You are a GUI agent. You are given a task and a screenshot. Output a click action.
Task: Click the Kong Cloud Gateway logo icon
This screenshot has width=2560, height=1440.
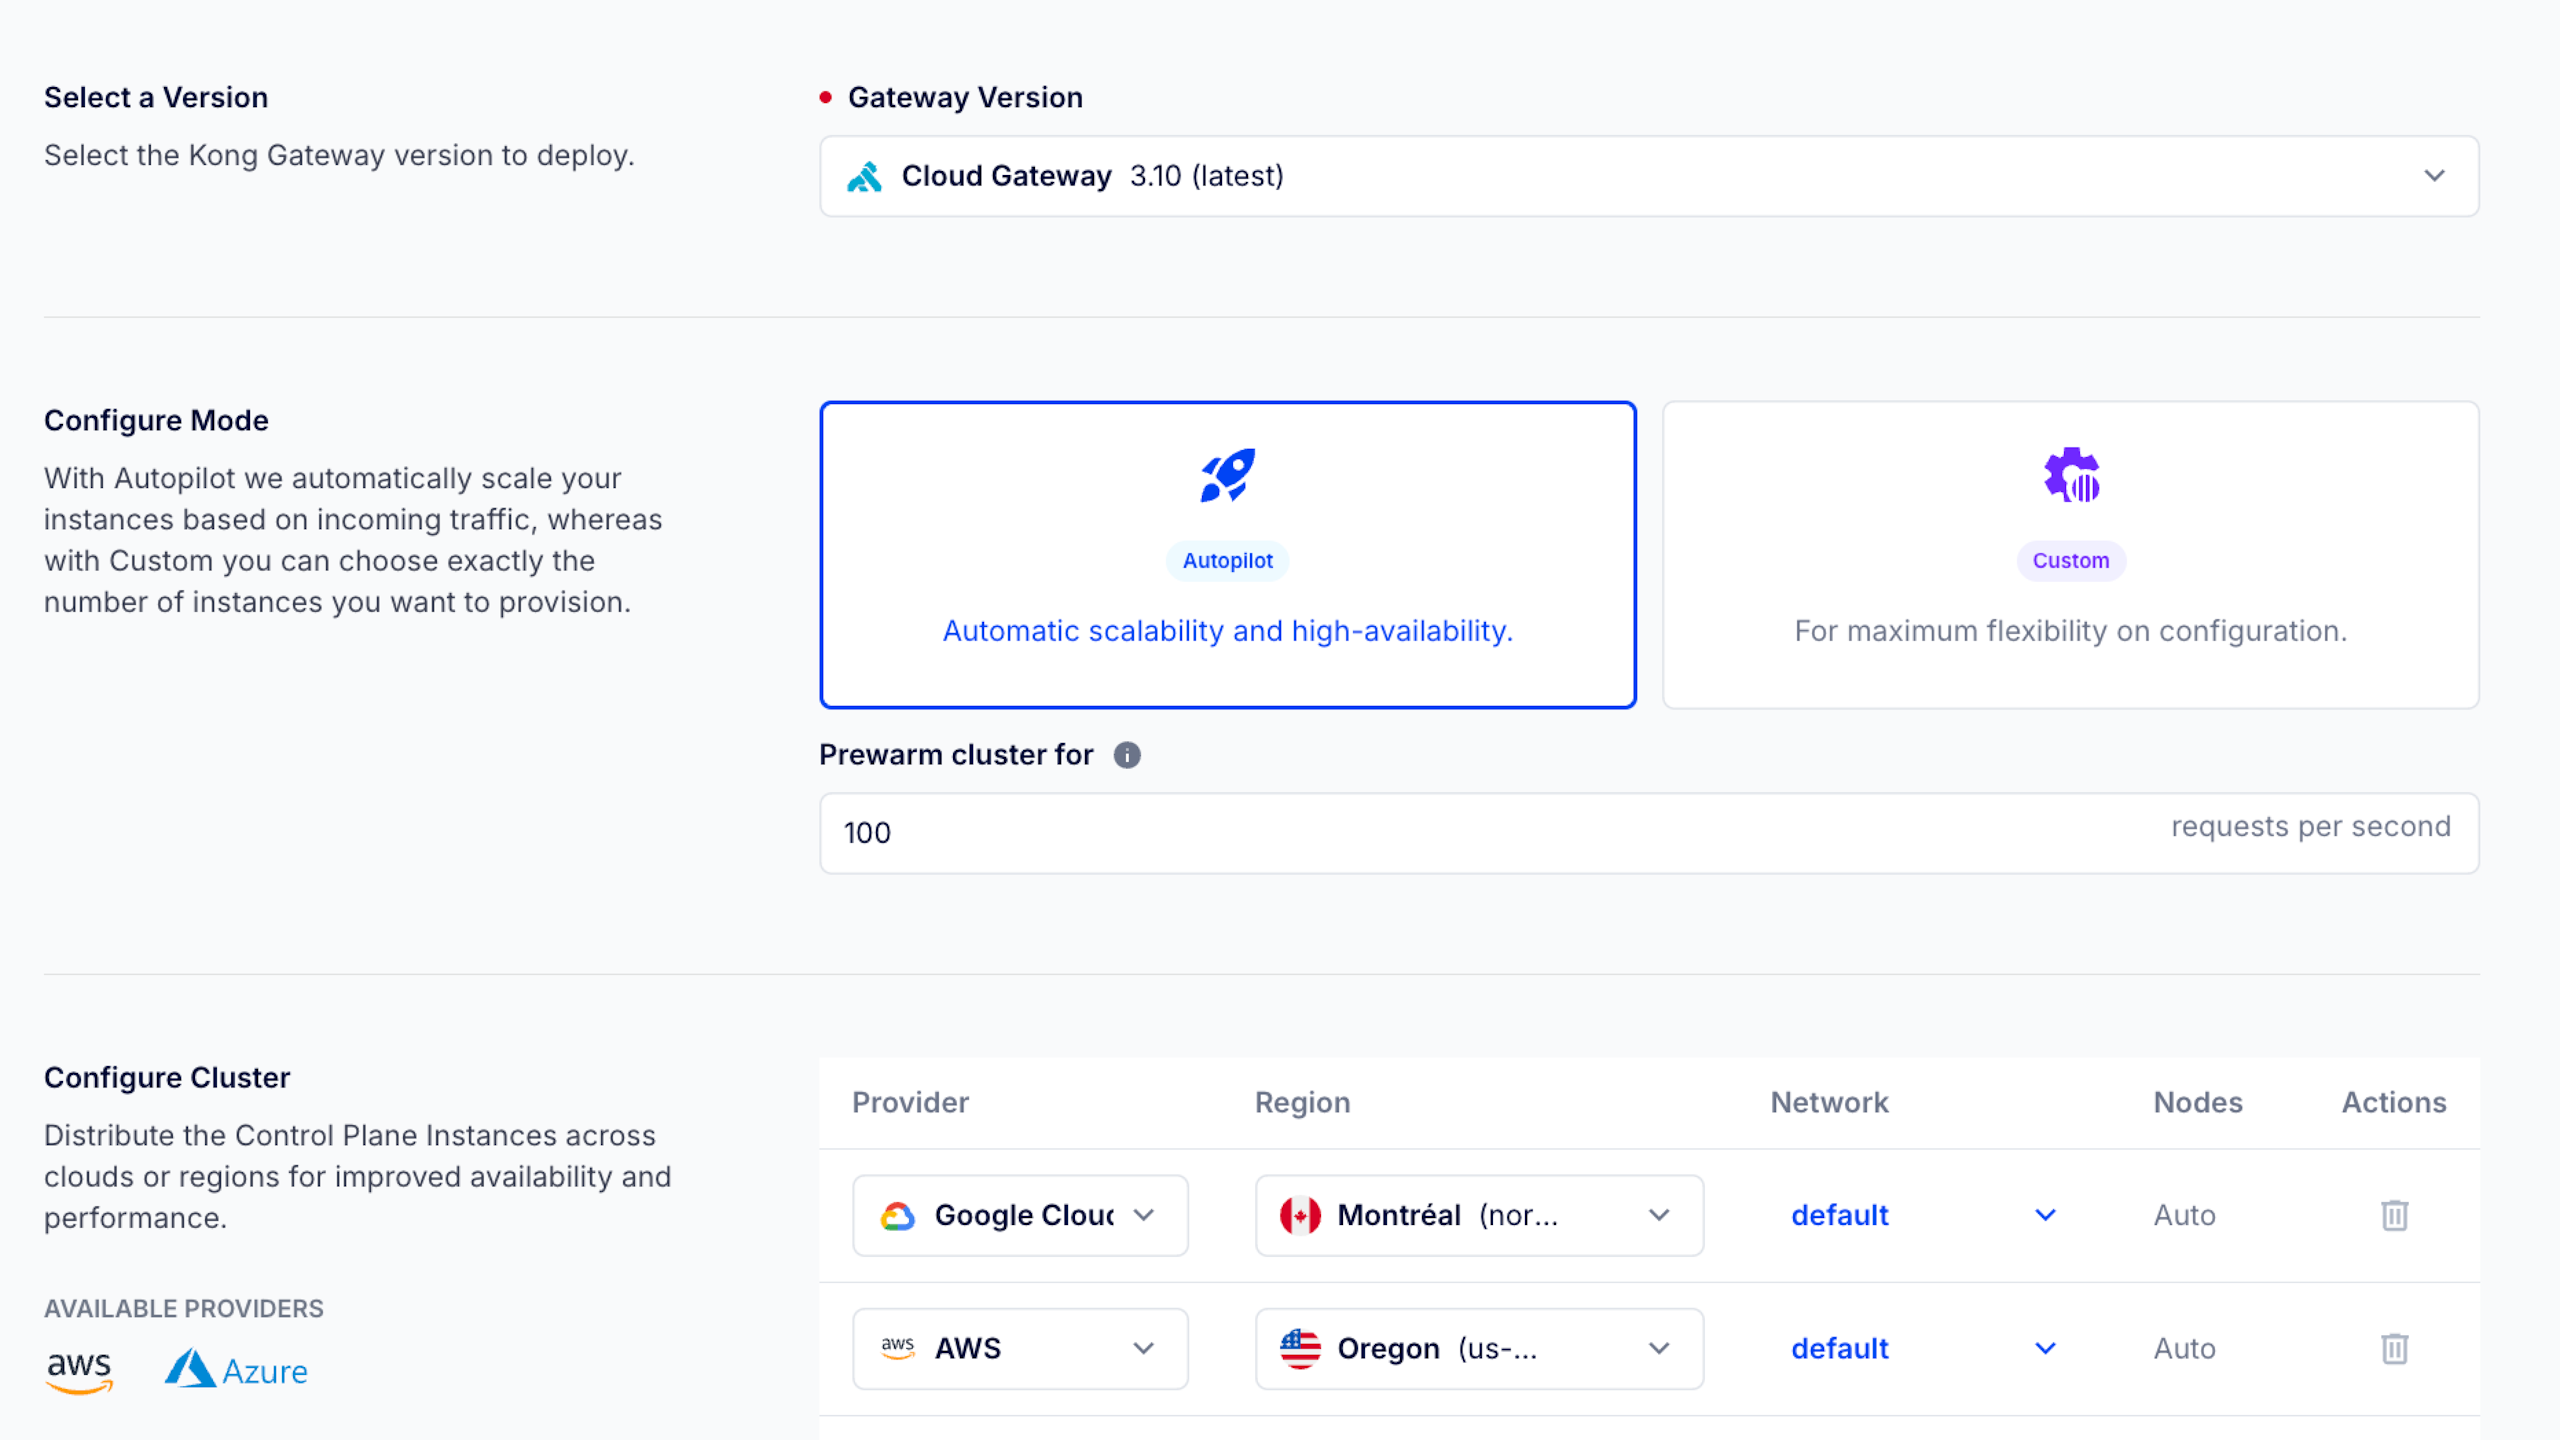pos(865,176)
